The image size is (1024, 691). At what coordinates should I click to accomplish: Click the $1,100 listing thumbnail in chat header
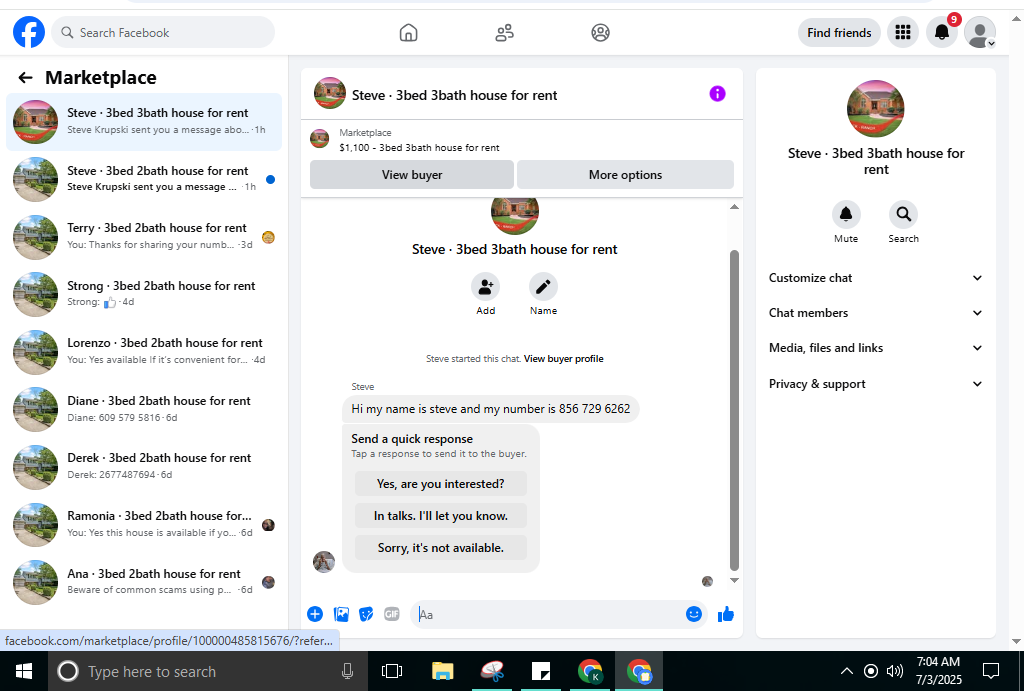(x=319, y=138)
